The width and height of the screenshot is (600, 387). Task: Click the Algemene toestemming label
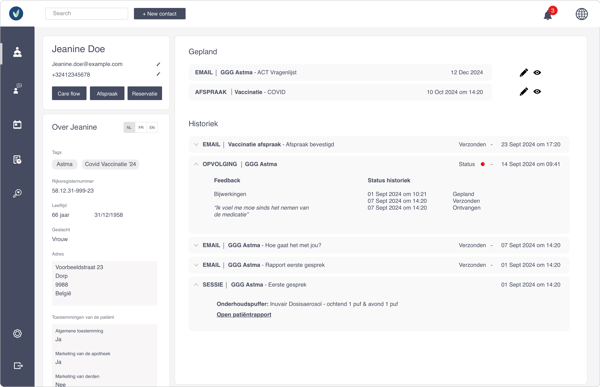pos(79,331)
